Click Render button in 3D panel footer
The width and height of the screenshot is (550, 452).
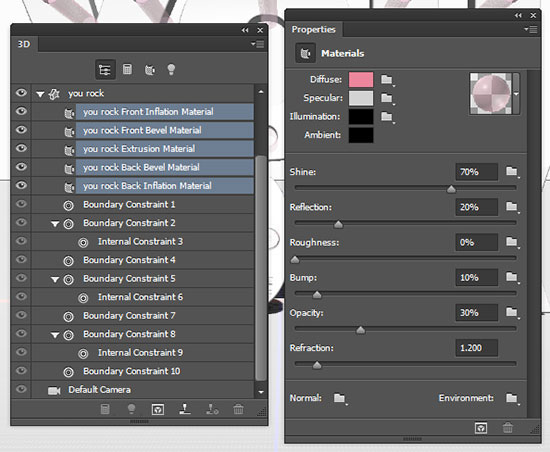click(x=158, y=409)
